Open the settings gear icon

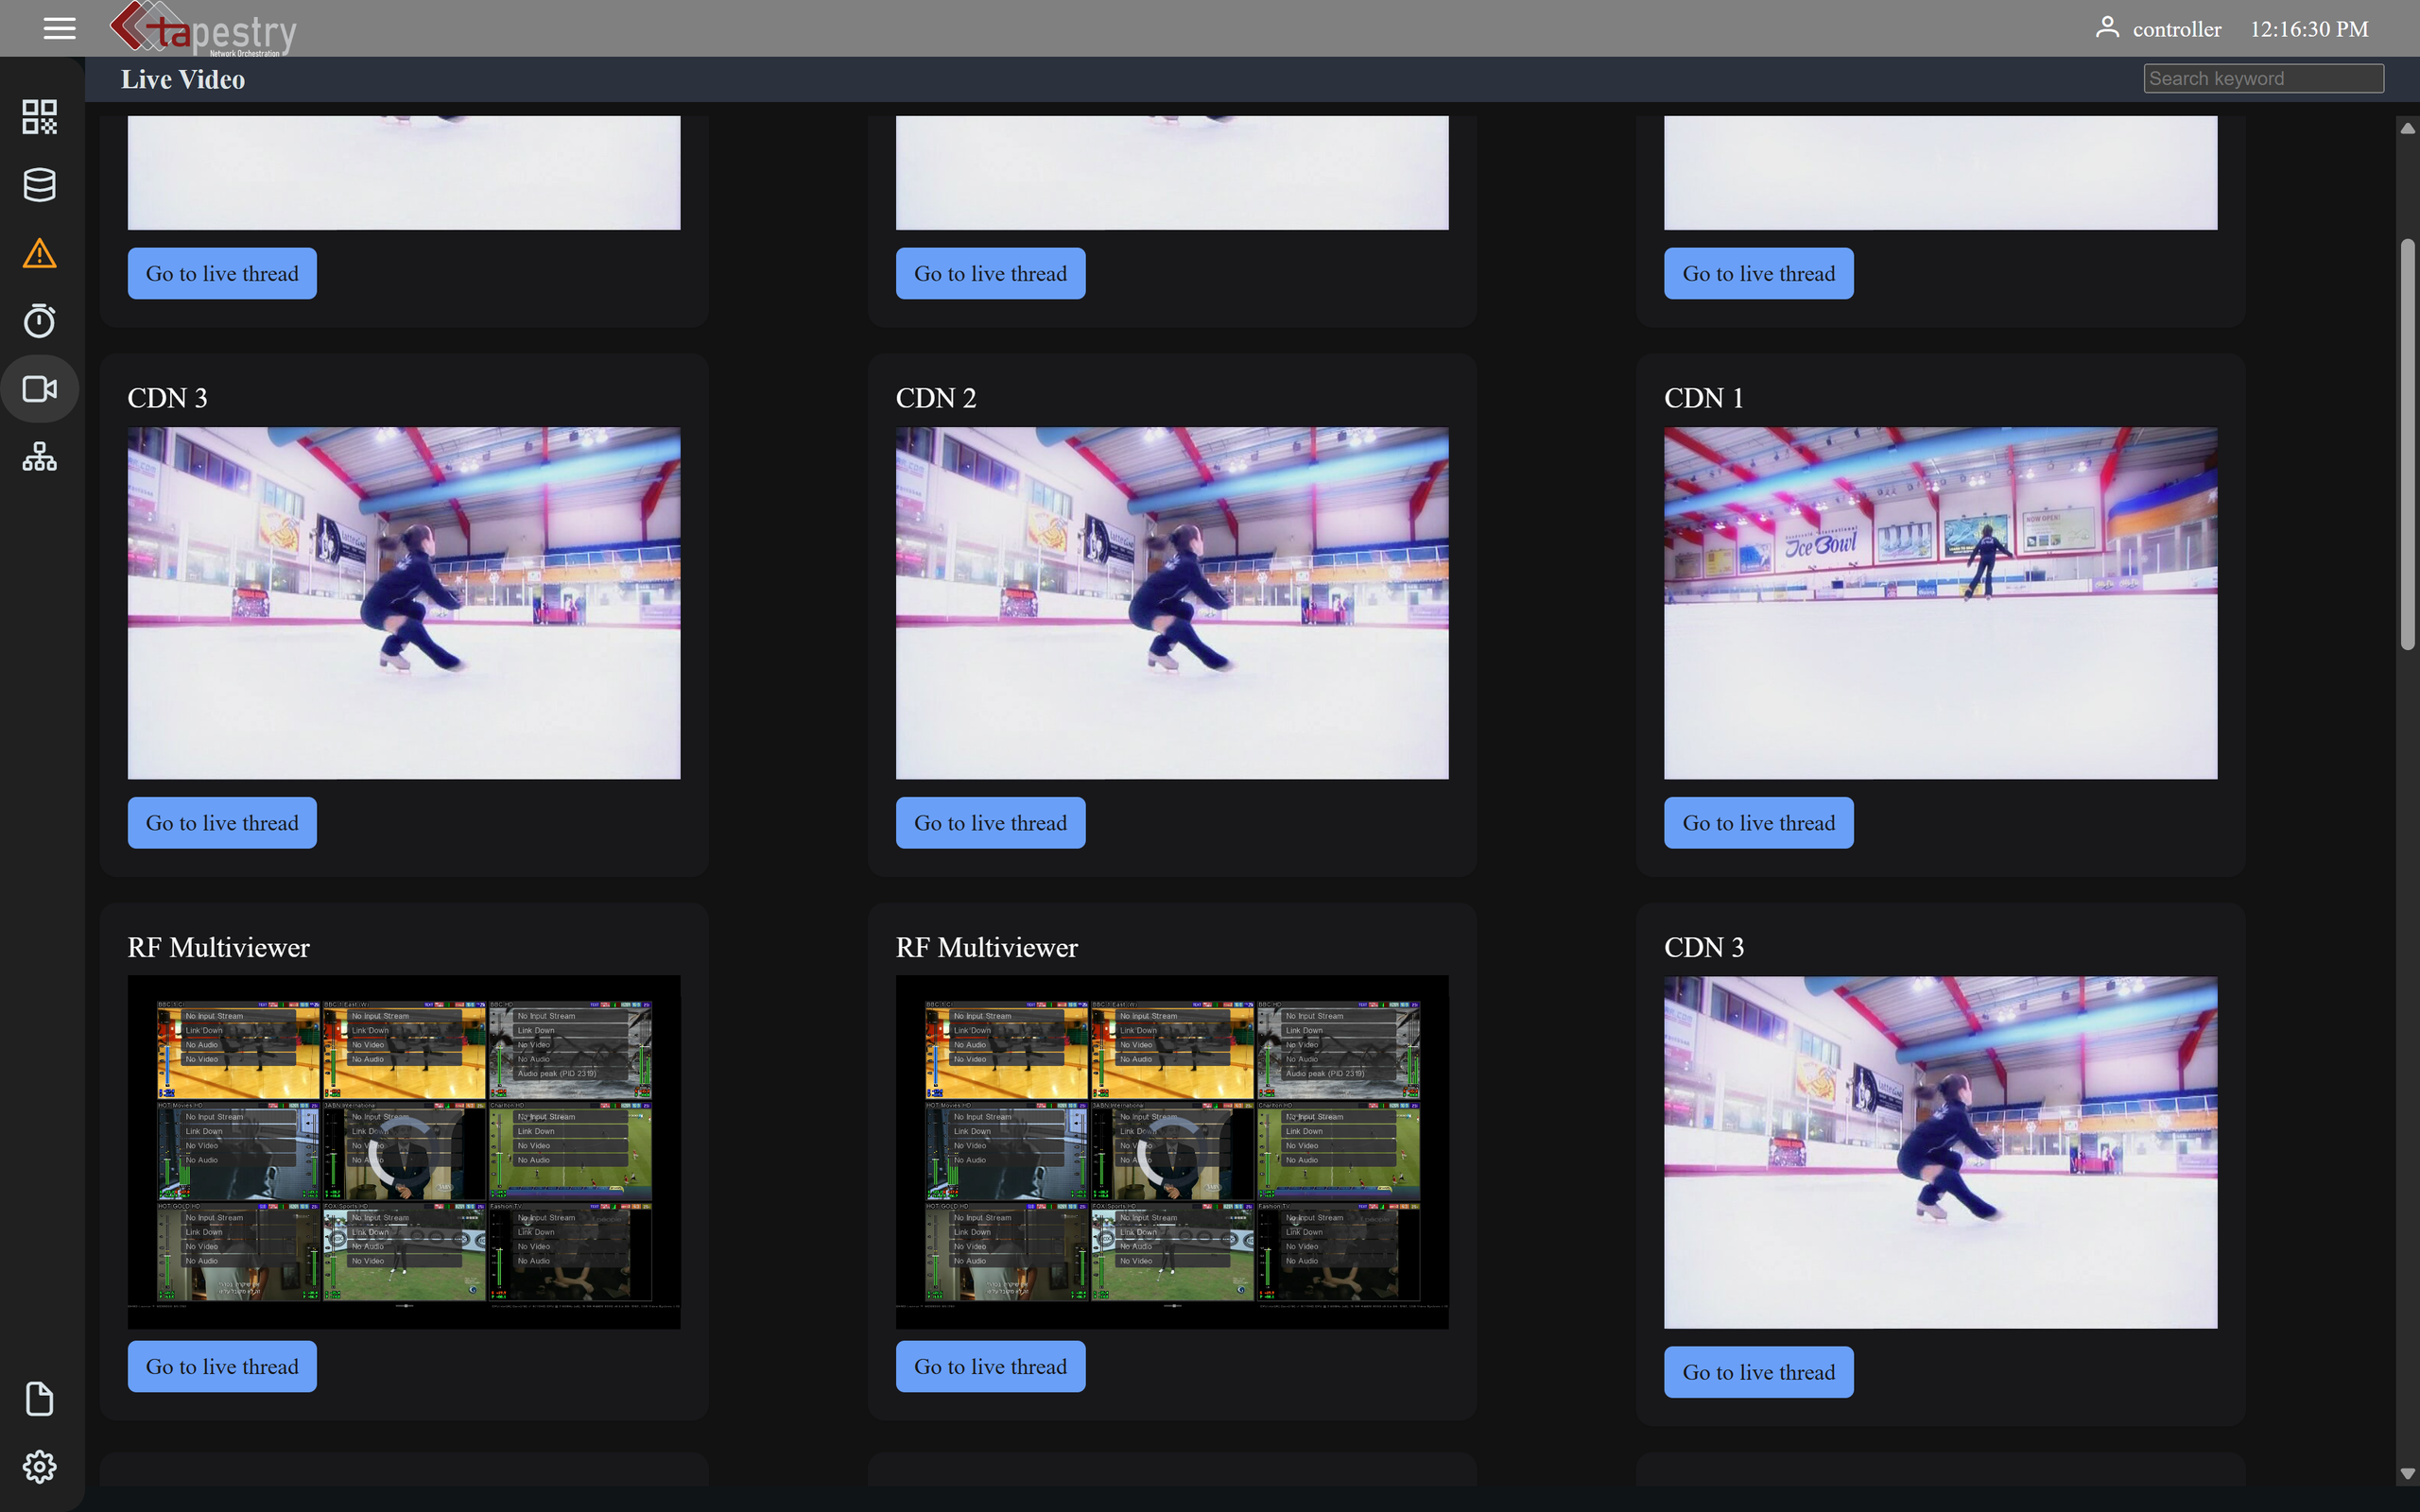pos(40,1466)
